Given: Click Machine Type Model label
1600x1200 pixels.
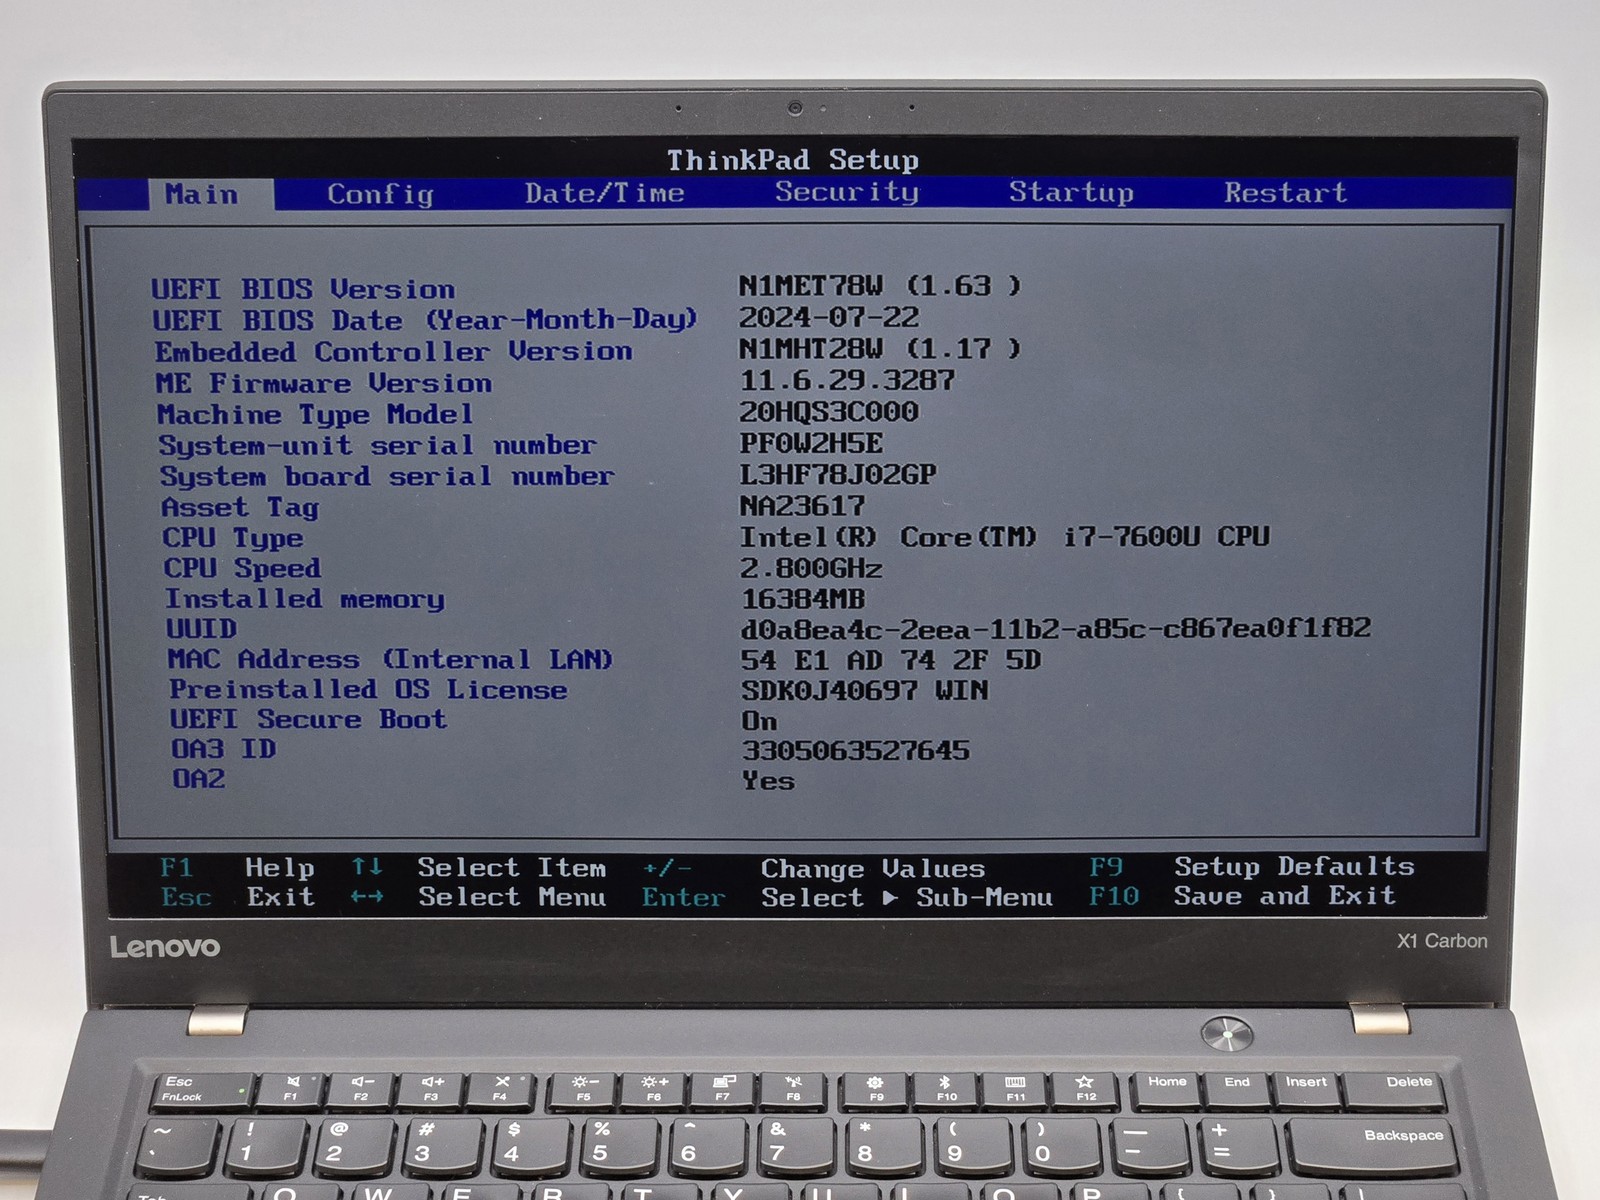Looking at the screenshot, I should point(315,414).
